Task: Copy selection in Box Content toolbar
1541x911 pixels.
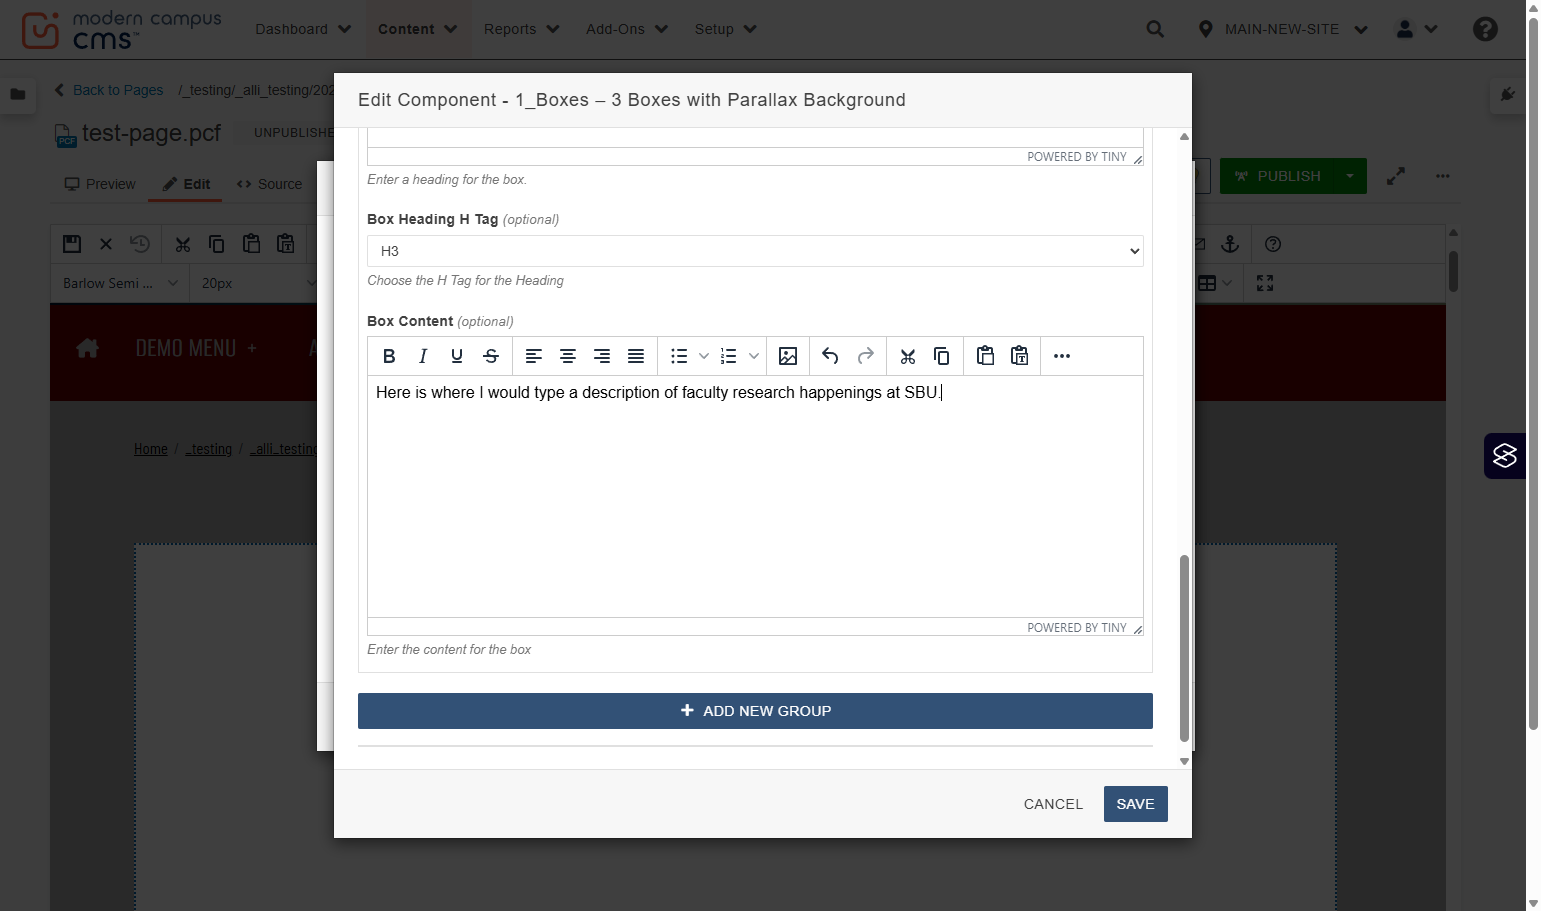Action: pos(942,356)
